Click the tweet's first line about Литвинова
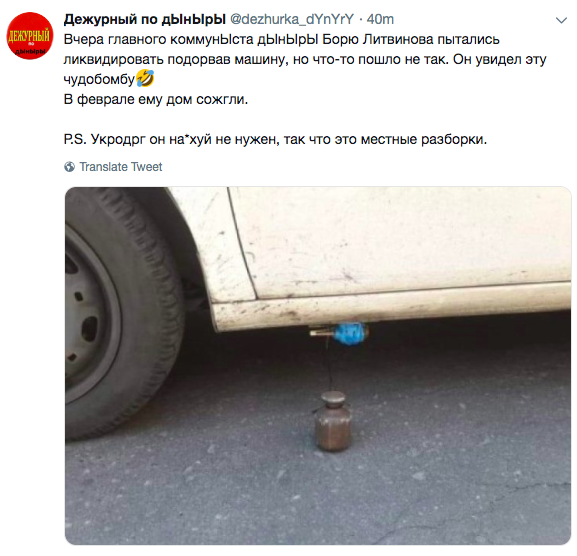This screenshot has height=556, width=577. coord(282,39)
